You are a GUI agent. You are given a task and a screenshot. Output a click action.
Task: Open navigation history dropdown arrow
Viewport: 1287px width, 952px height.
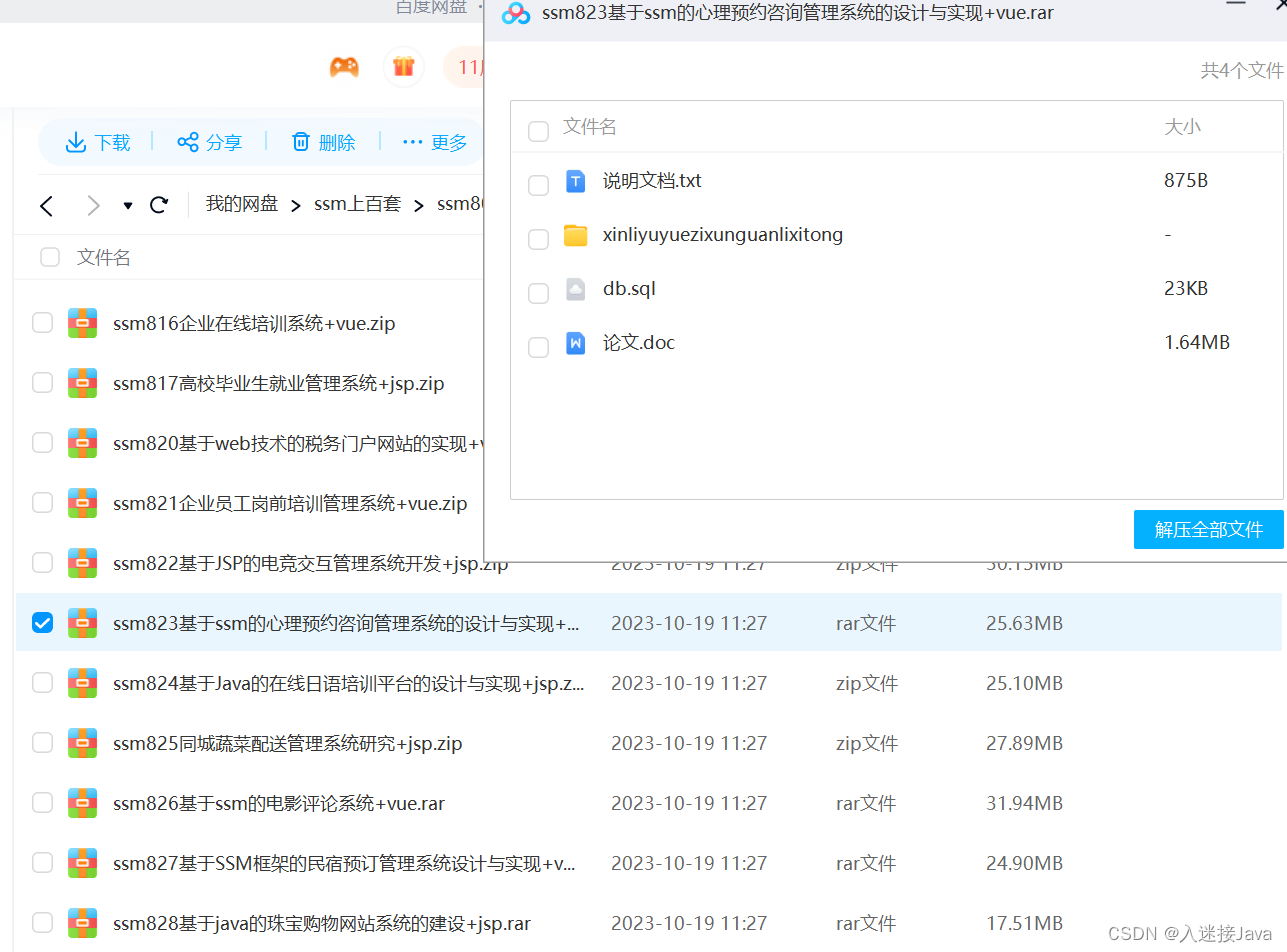(128, 206)
